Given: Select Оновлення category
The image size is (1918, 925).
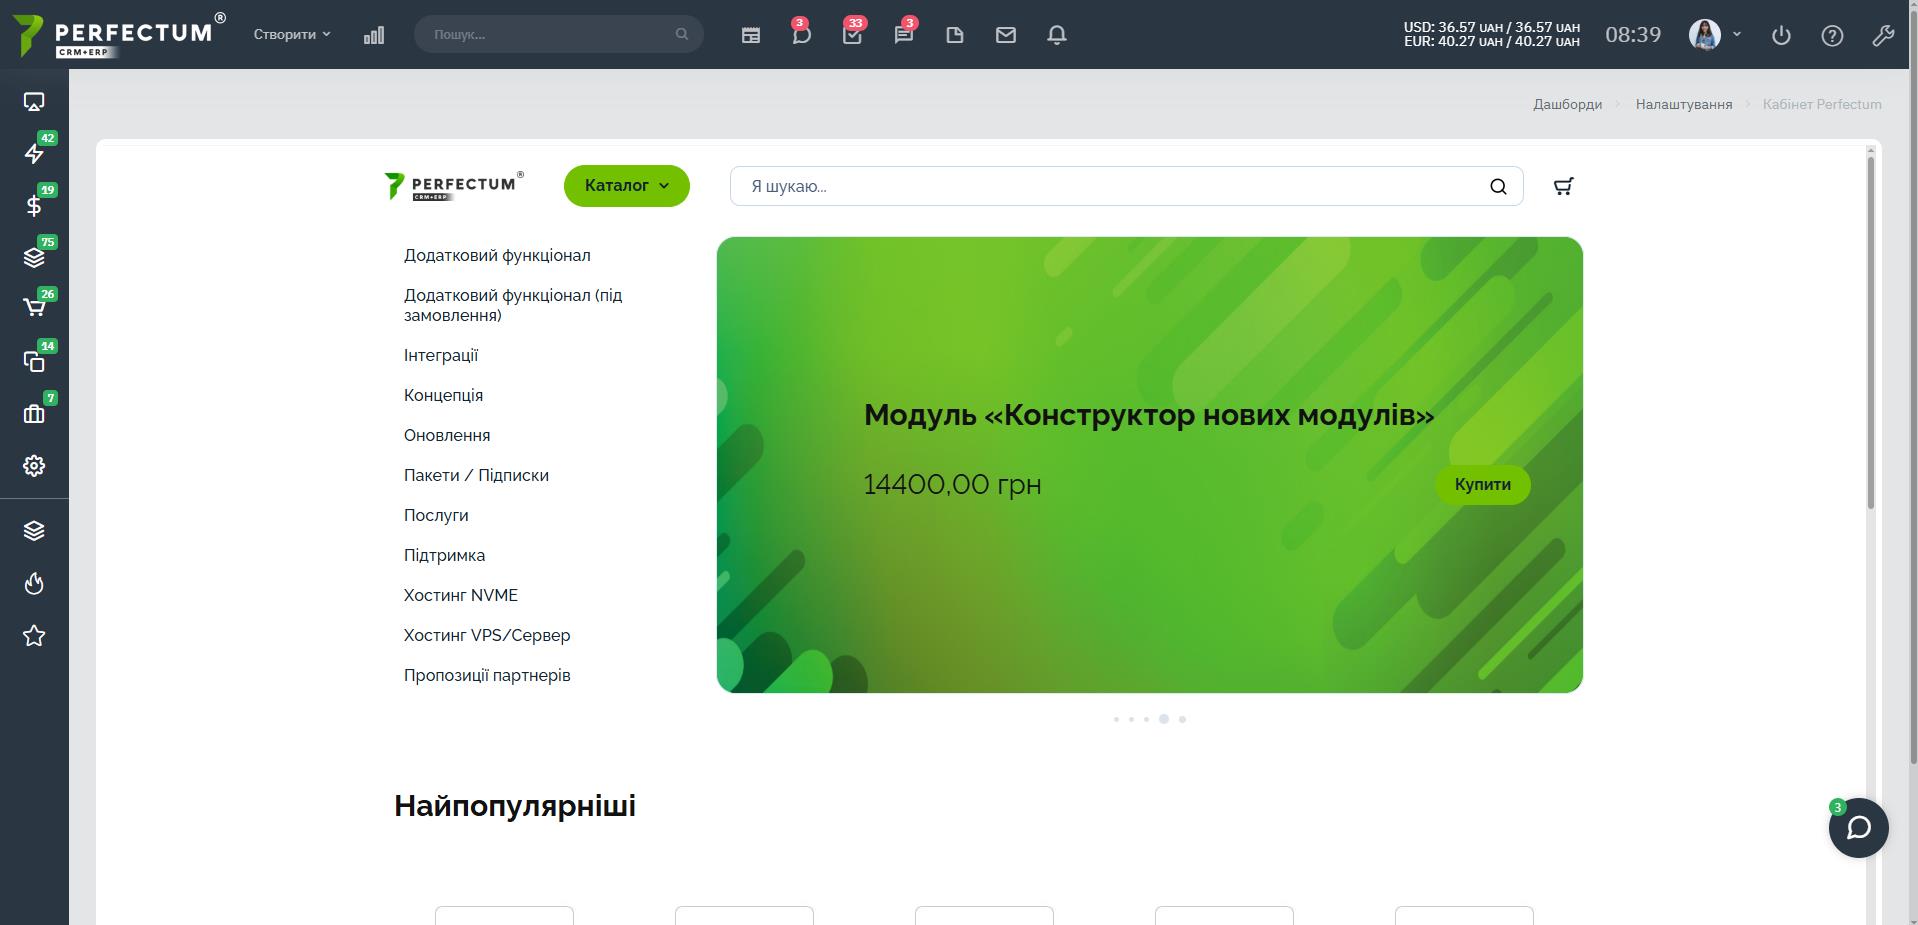Looking at the screenshot, I should point(447,435).
